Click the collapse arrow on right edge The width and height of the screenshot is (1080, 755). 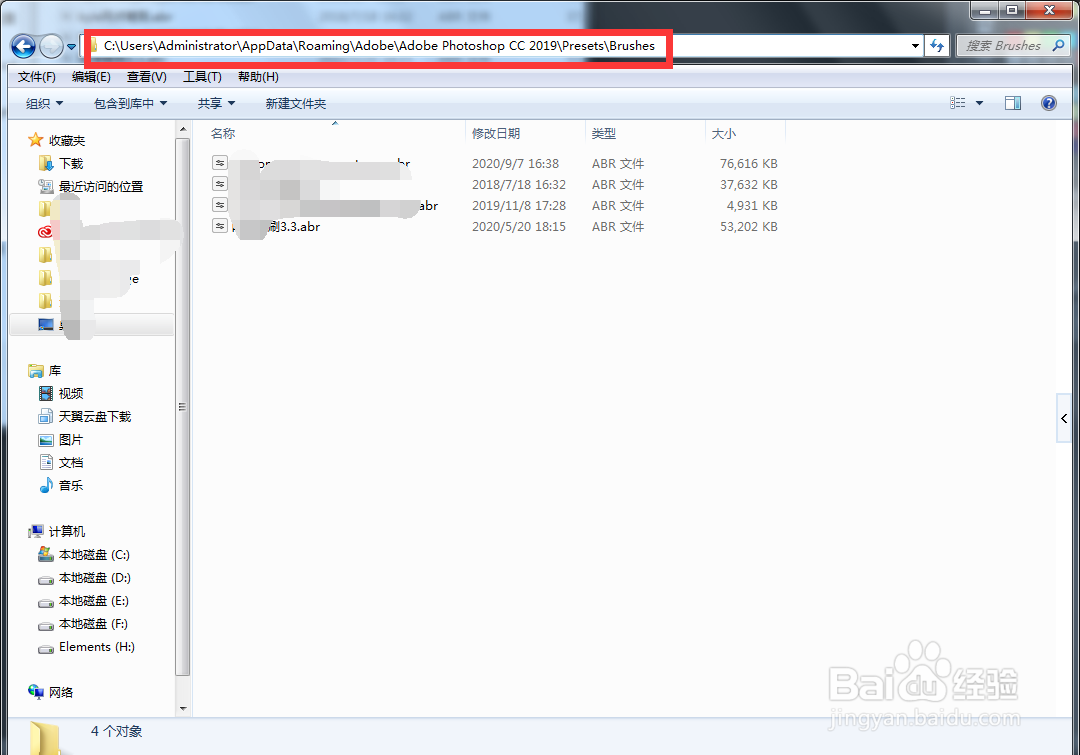(x=1063, y=418)
